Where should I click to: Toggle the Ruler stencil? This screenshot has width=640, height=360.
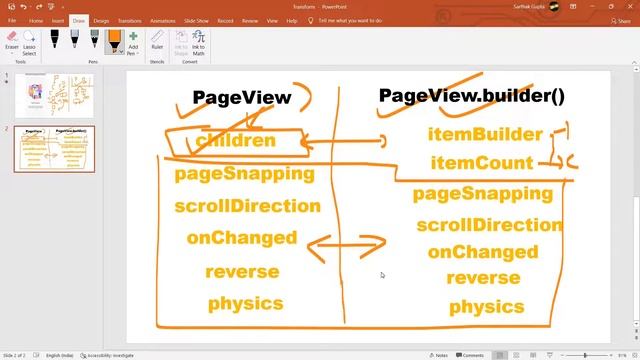pyautogui.click(x=157, y=40)
